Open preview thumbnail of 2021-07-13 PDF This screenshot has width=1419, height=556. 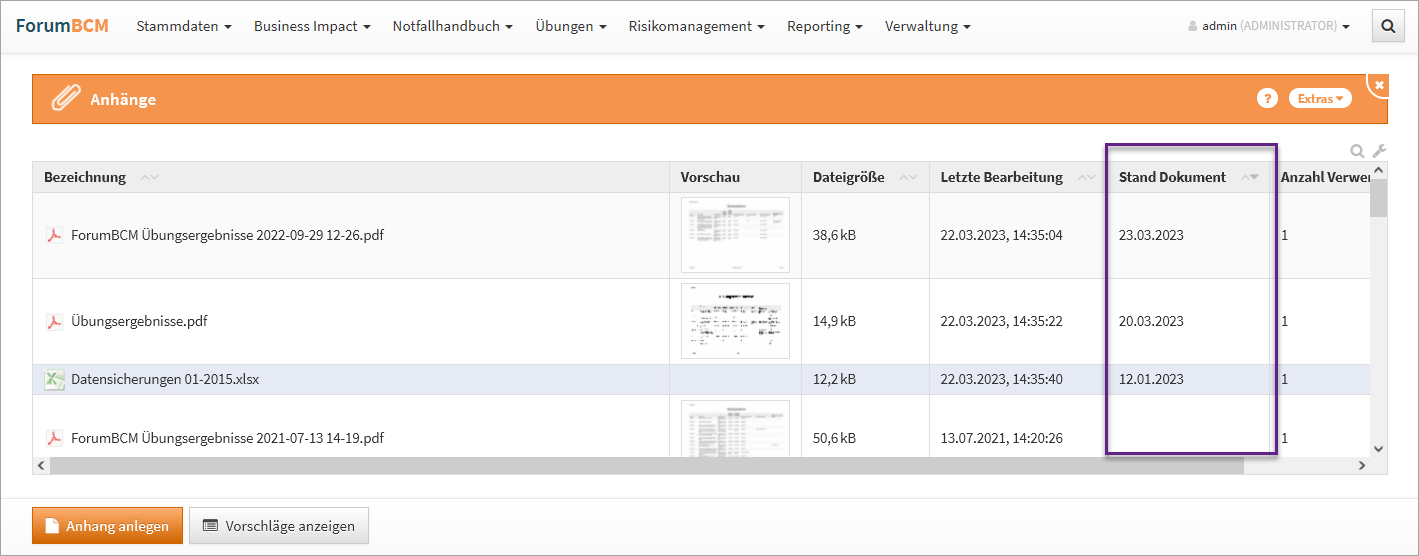[735, 429]
